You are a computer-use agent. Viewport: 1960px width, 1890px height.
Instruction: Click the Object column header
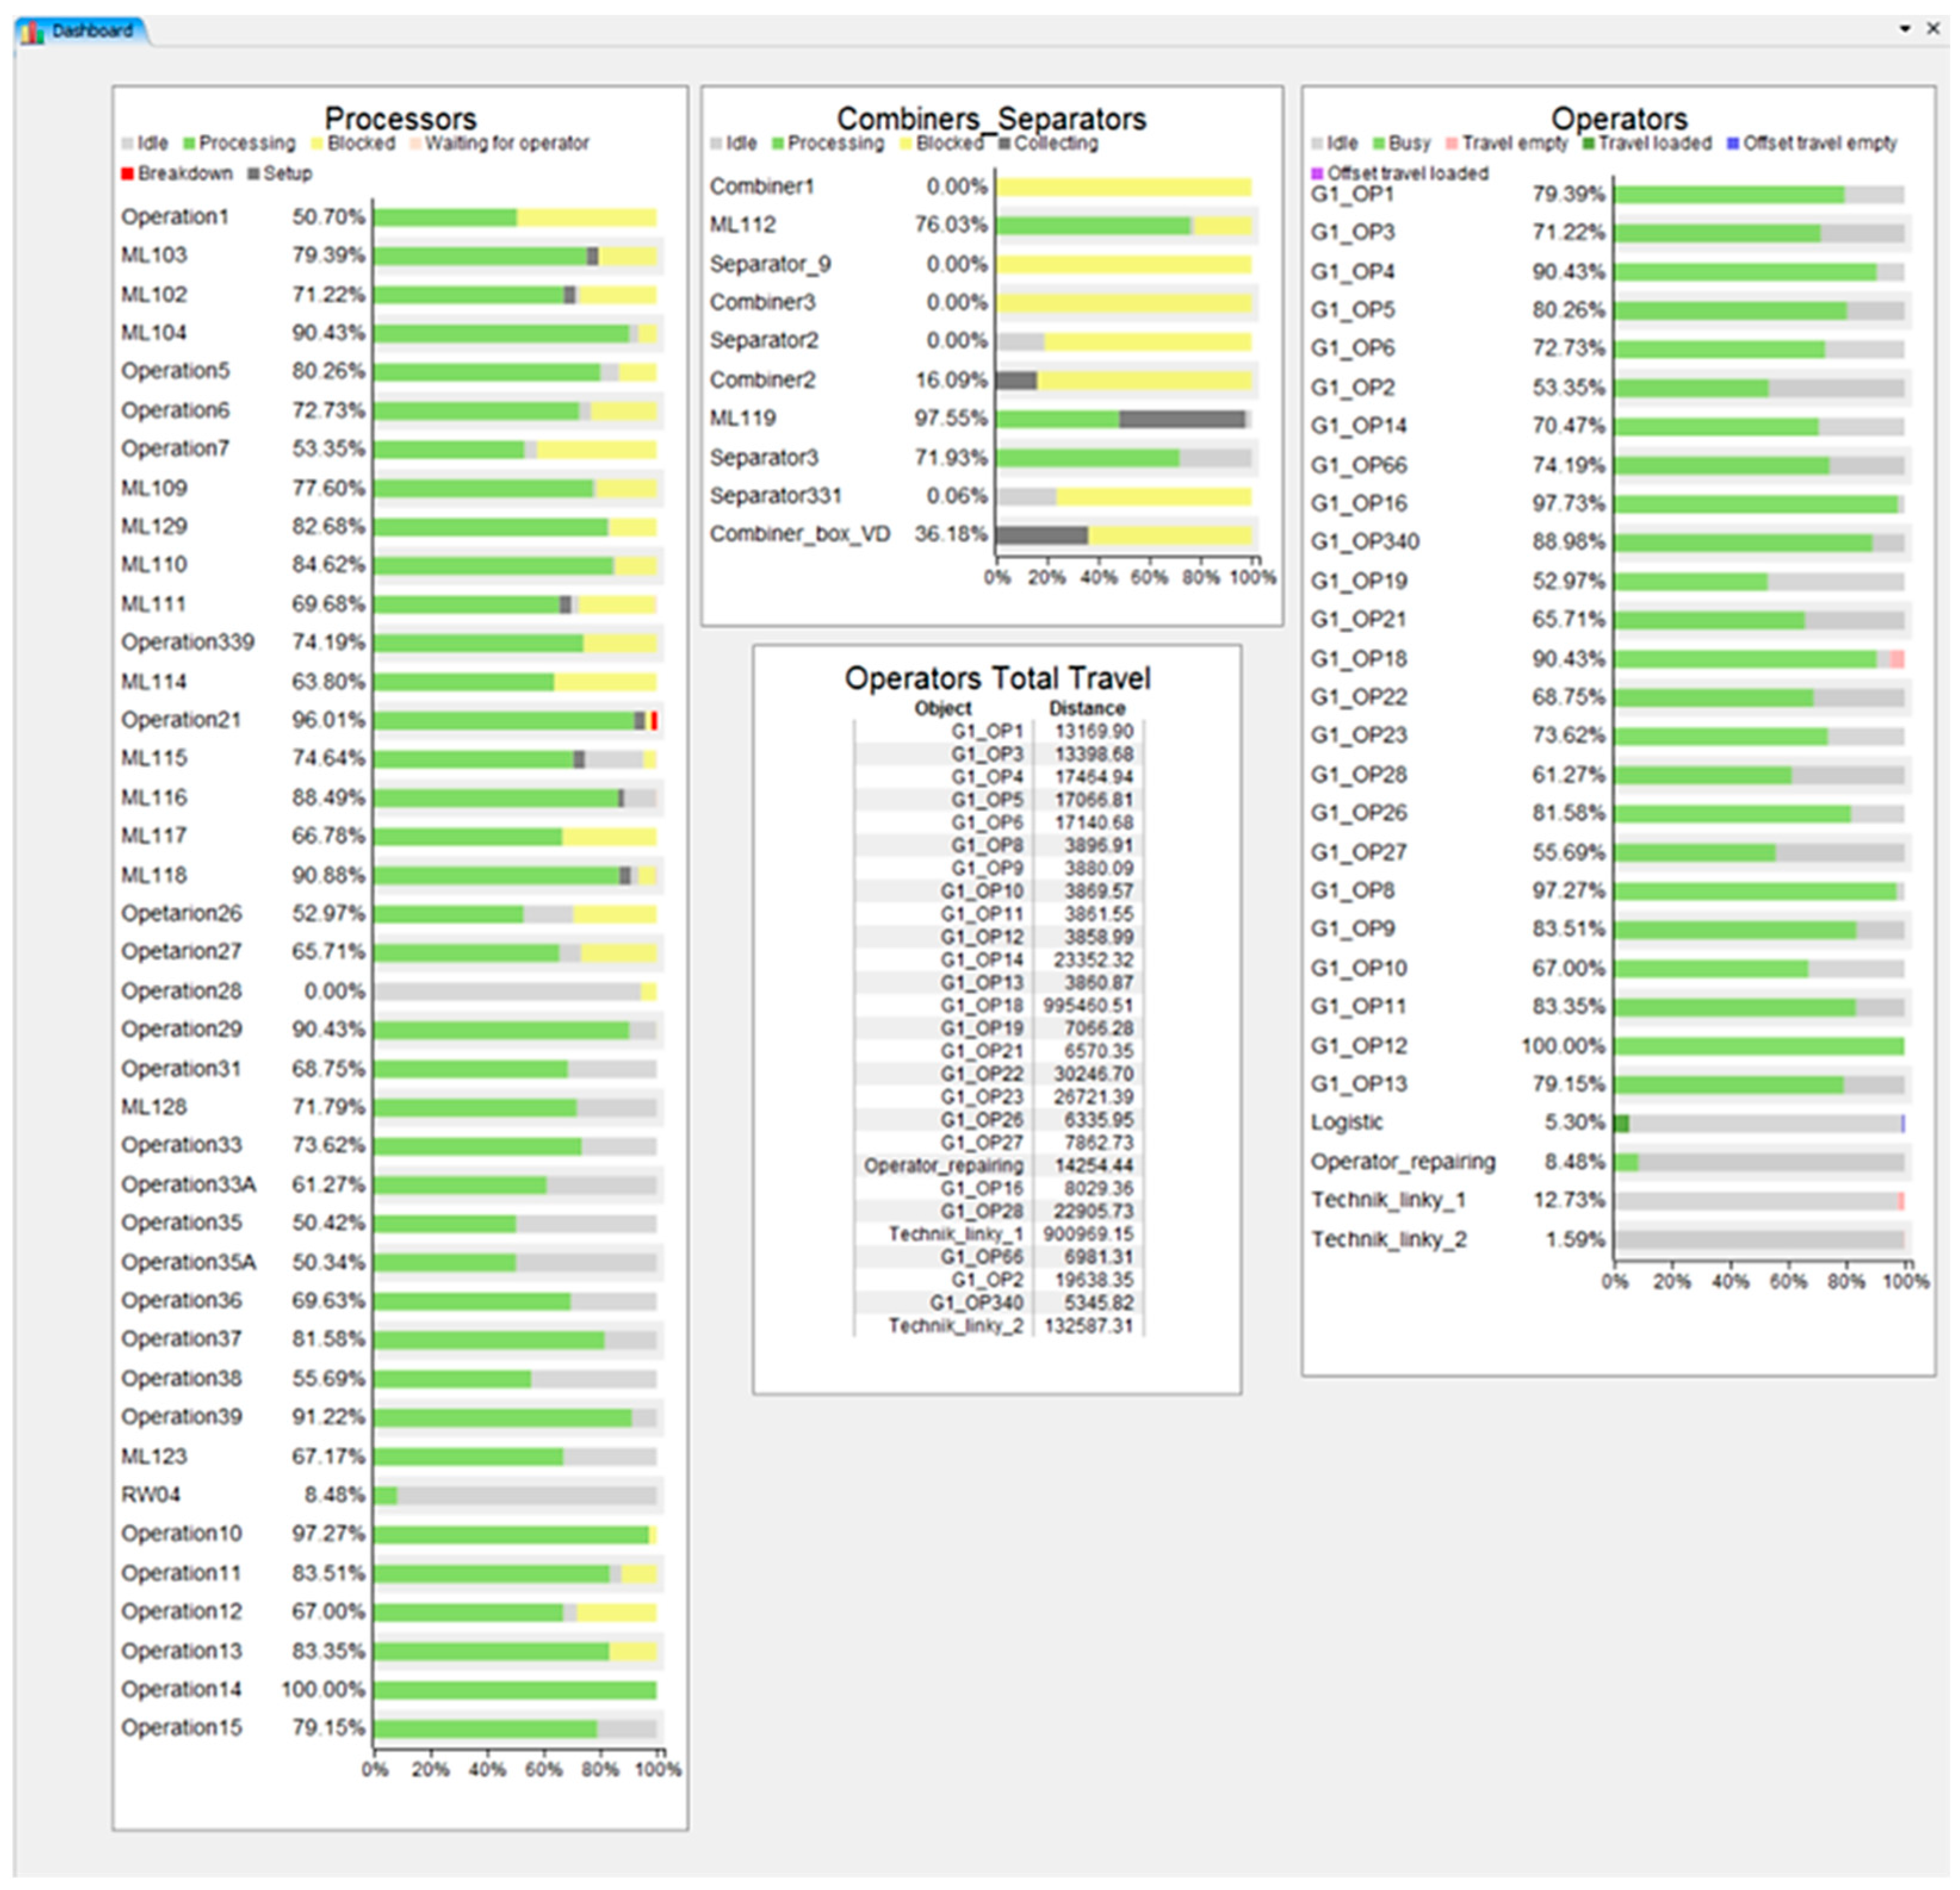[x=943, y=708]
